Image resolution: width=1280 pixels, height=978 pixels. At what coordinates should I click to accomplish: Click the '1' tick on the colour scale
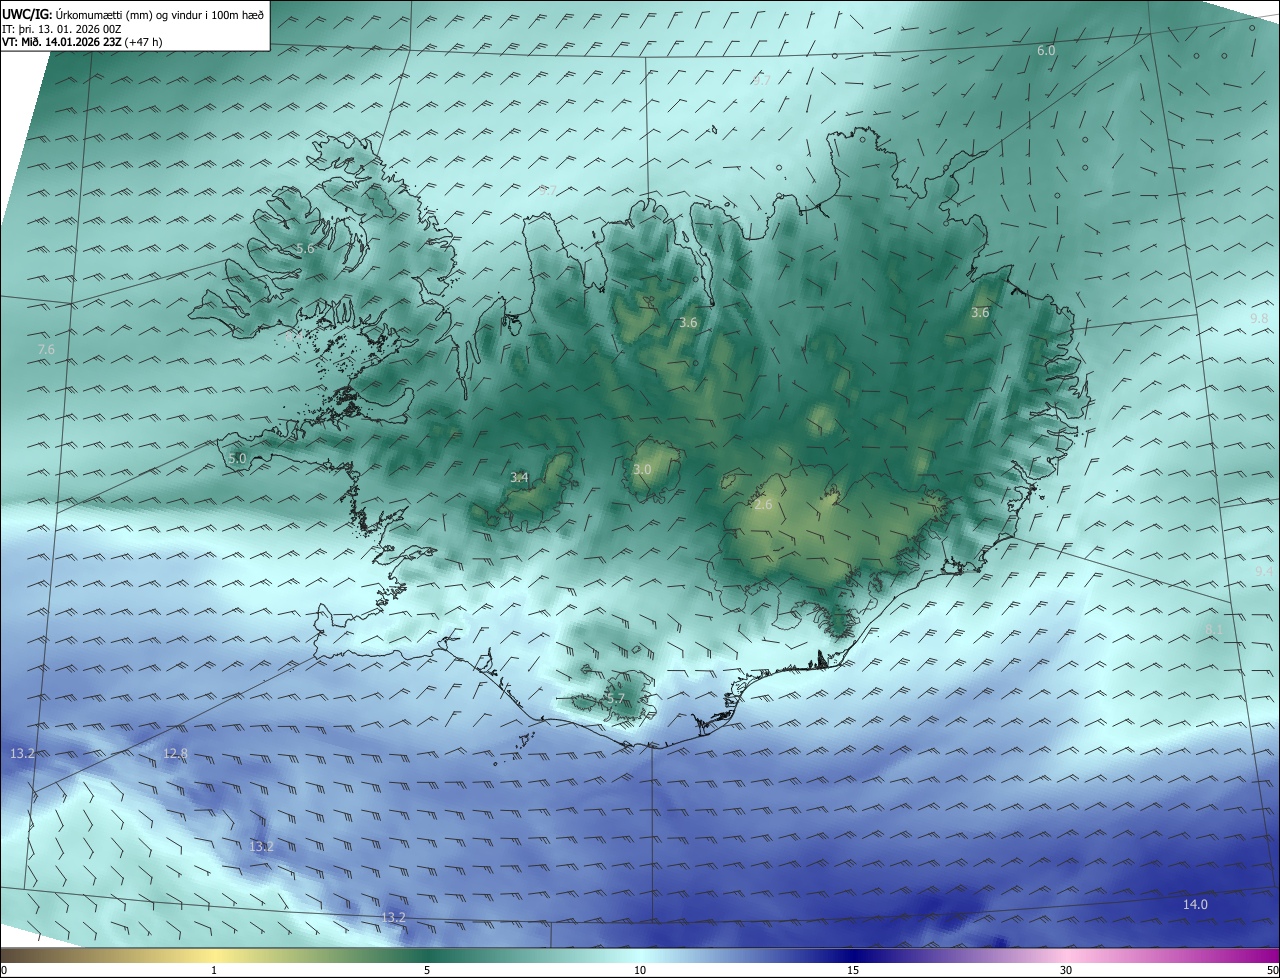[x=214, y=970]
